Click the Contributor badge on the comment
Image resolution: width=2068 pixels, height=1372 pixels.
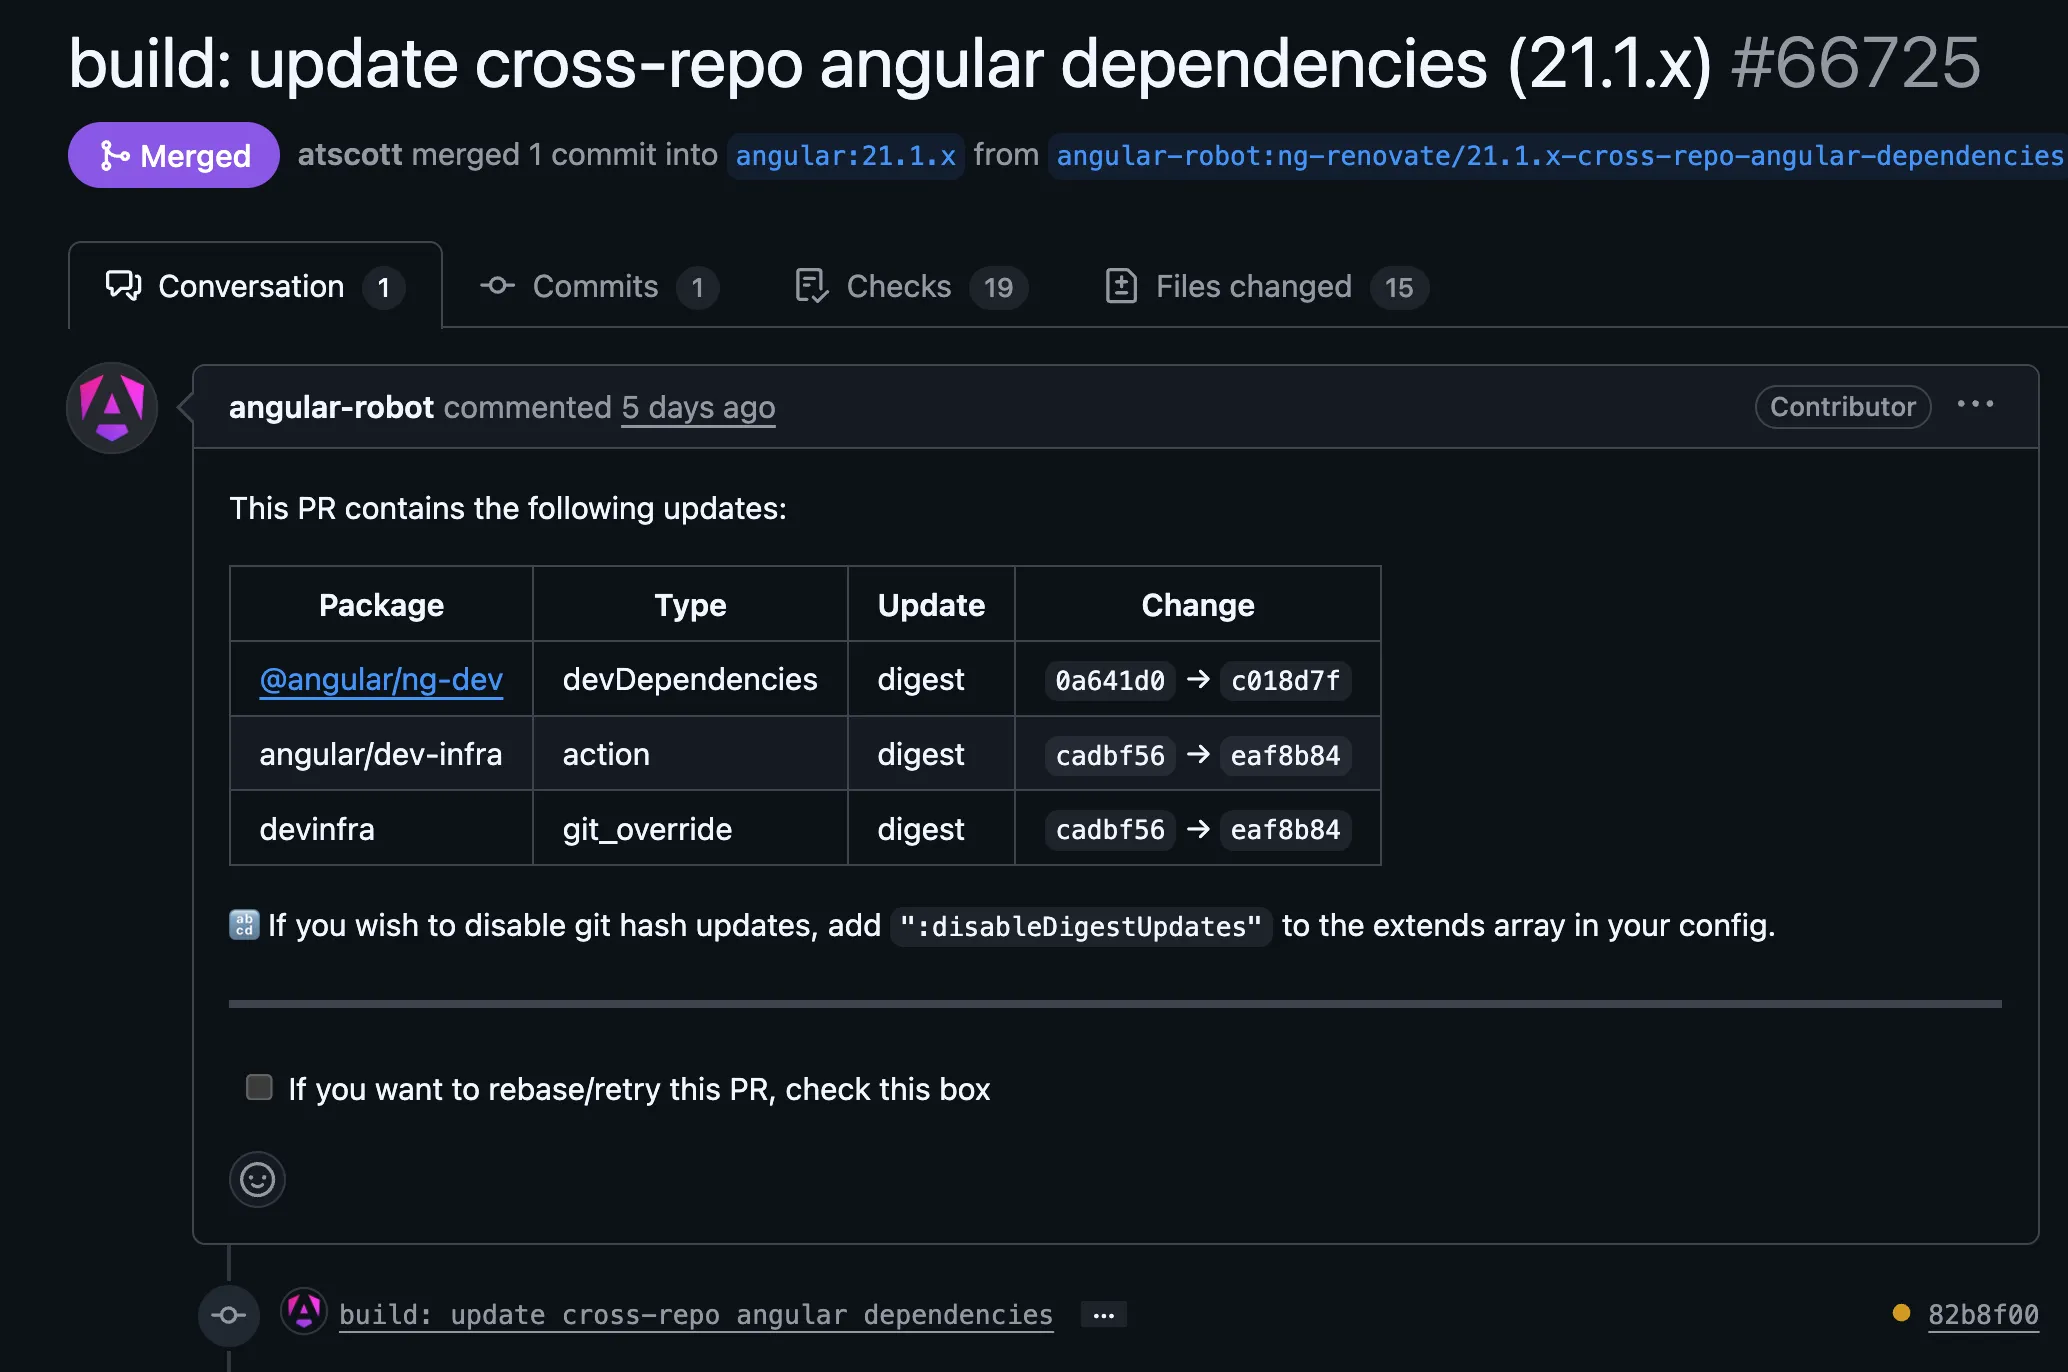[1842, 407]
